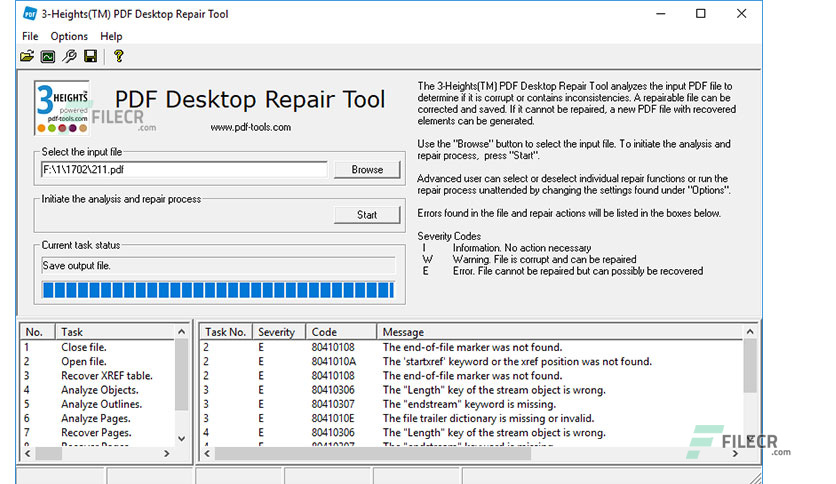Click the Repair wrench toolbar icon
Screen dimensions: 836x484
(x=69, y=57)
